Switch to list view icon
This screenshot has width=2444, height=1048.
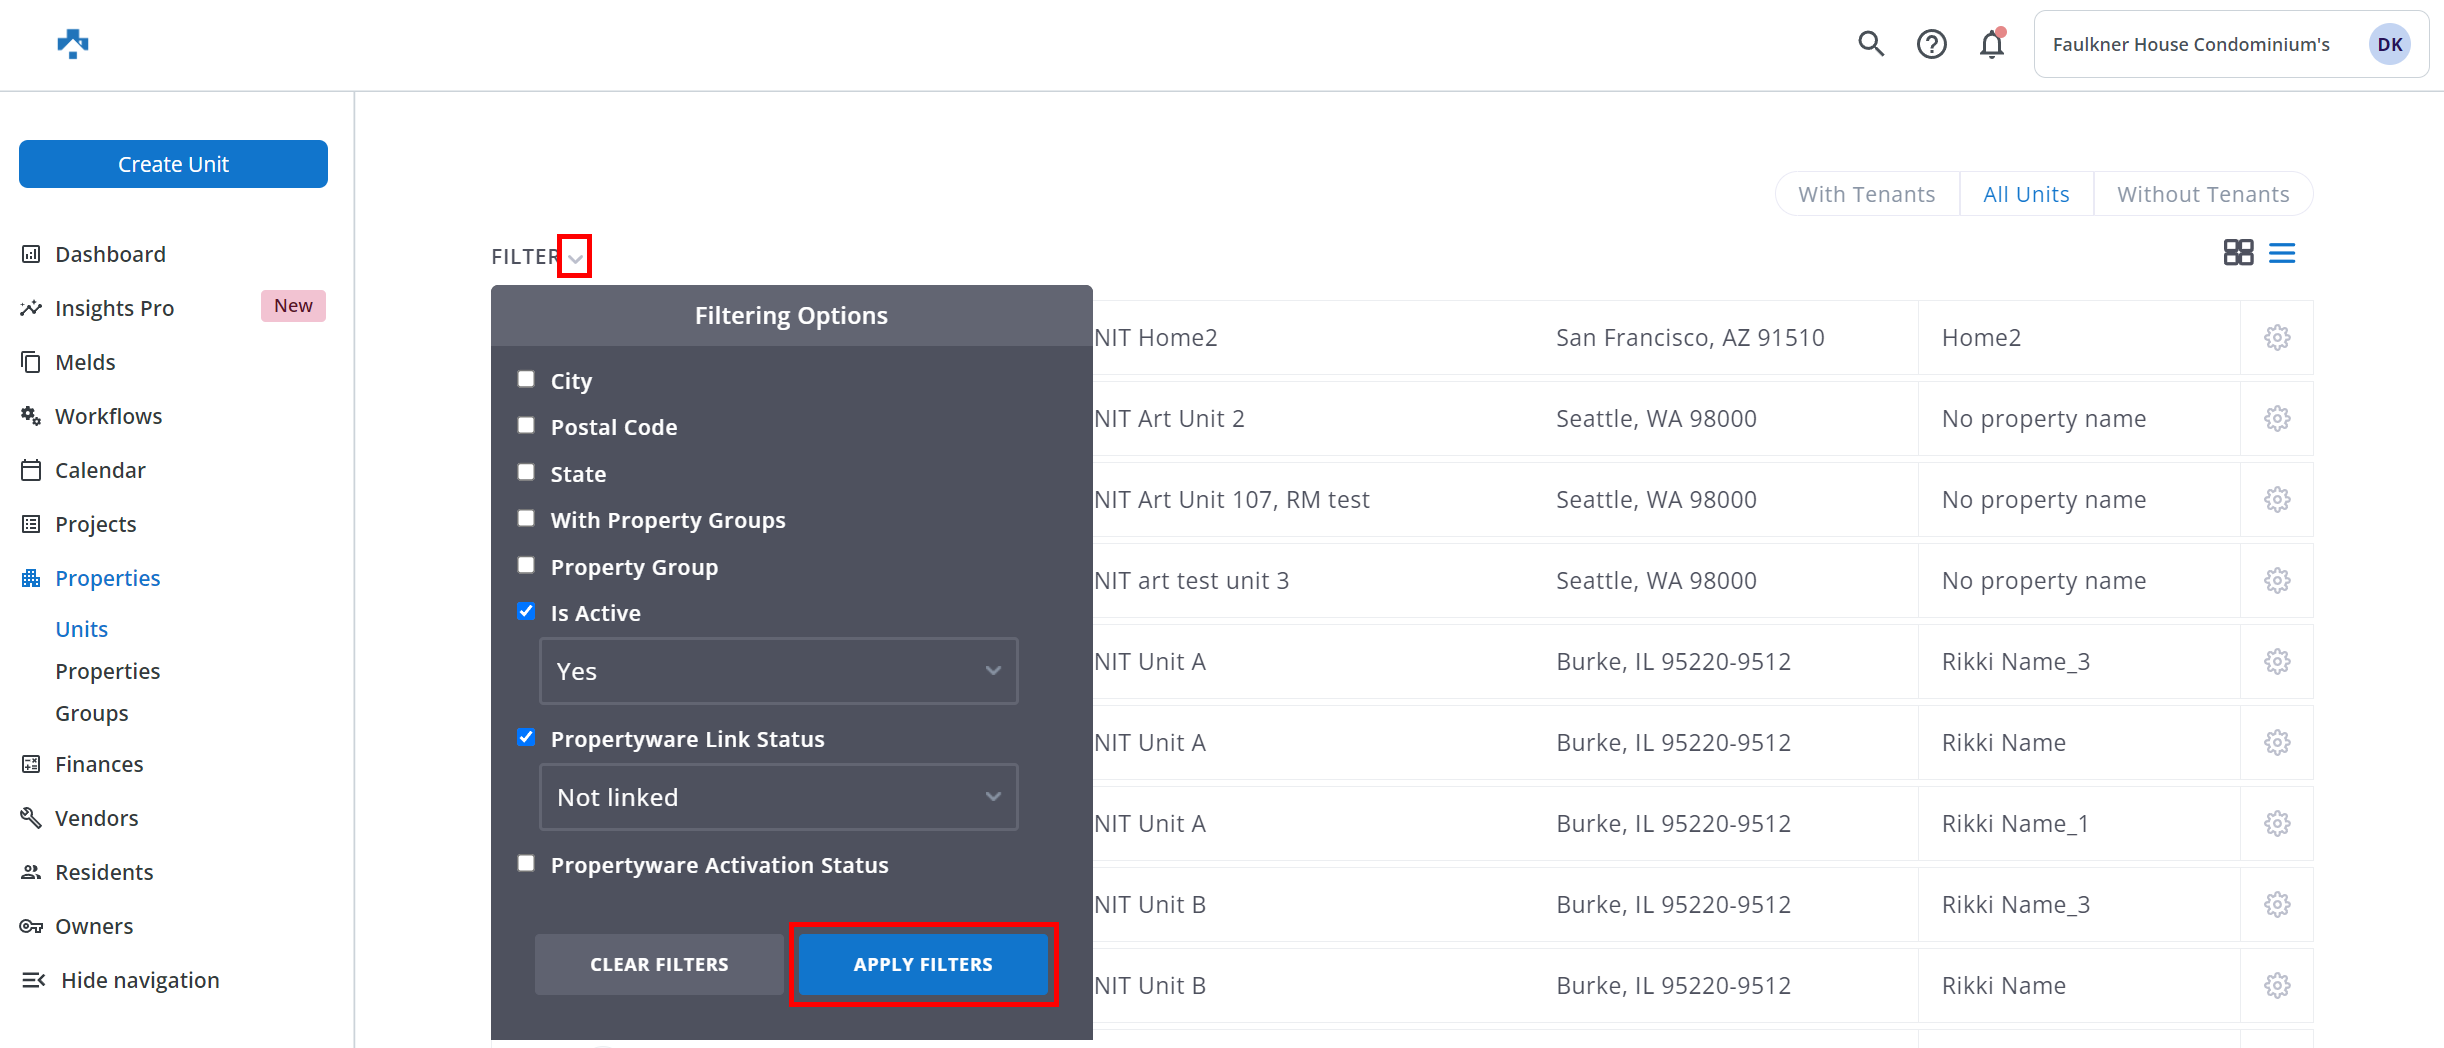click(x=2282, y=253)
